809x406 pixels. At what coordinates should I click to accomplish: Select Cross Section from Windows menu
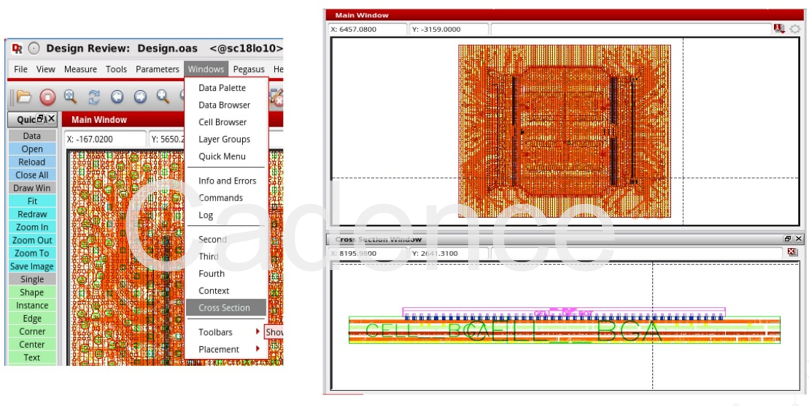pos(224,308)
